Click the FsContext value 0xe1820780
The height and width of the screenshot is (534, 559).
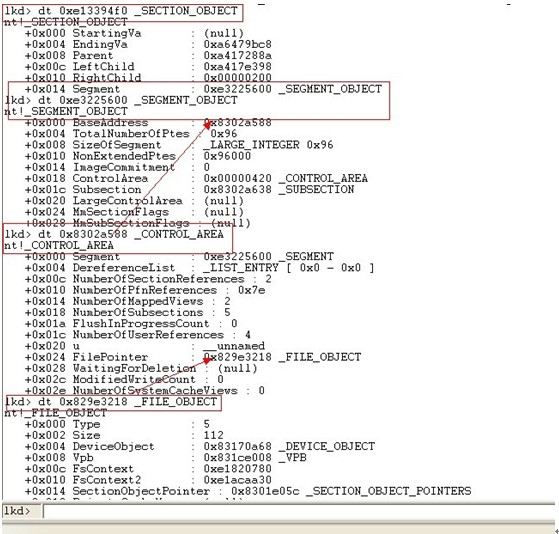pyautogui.click(x=237, y=469)
